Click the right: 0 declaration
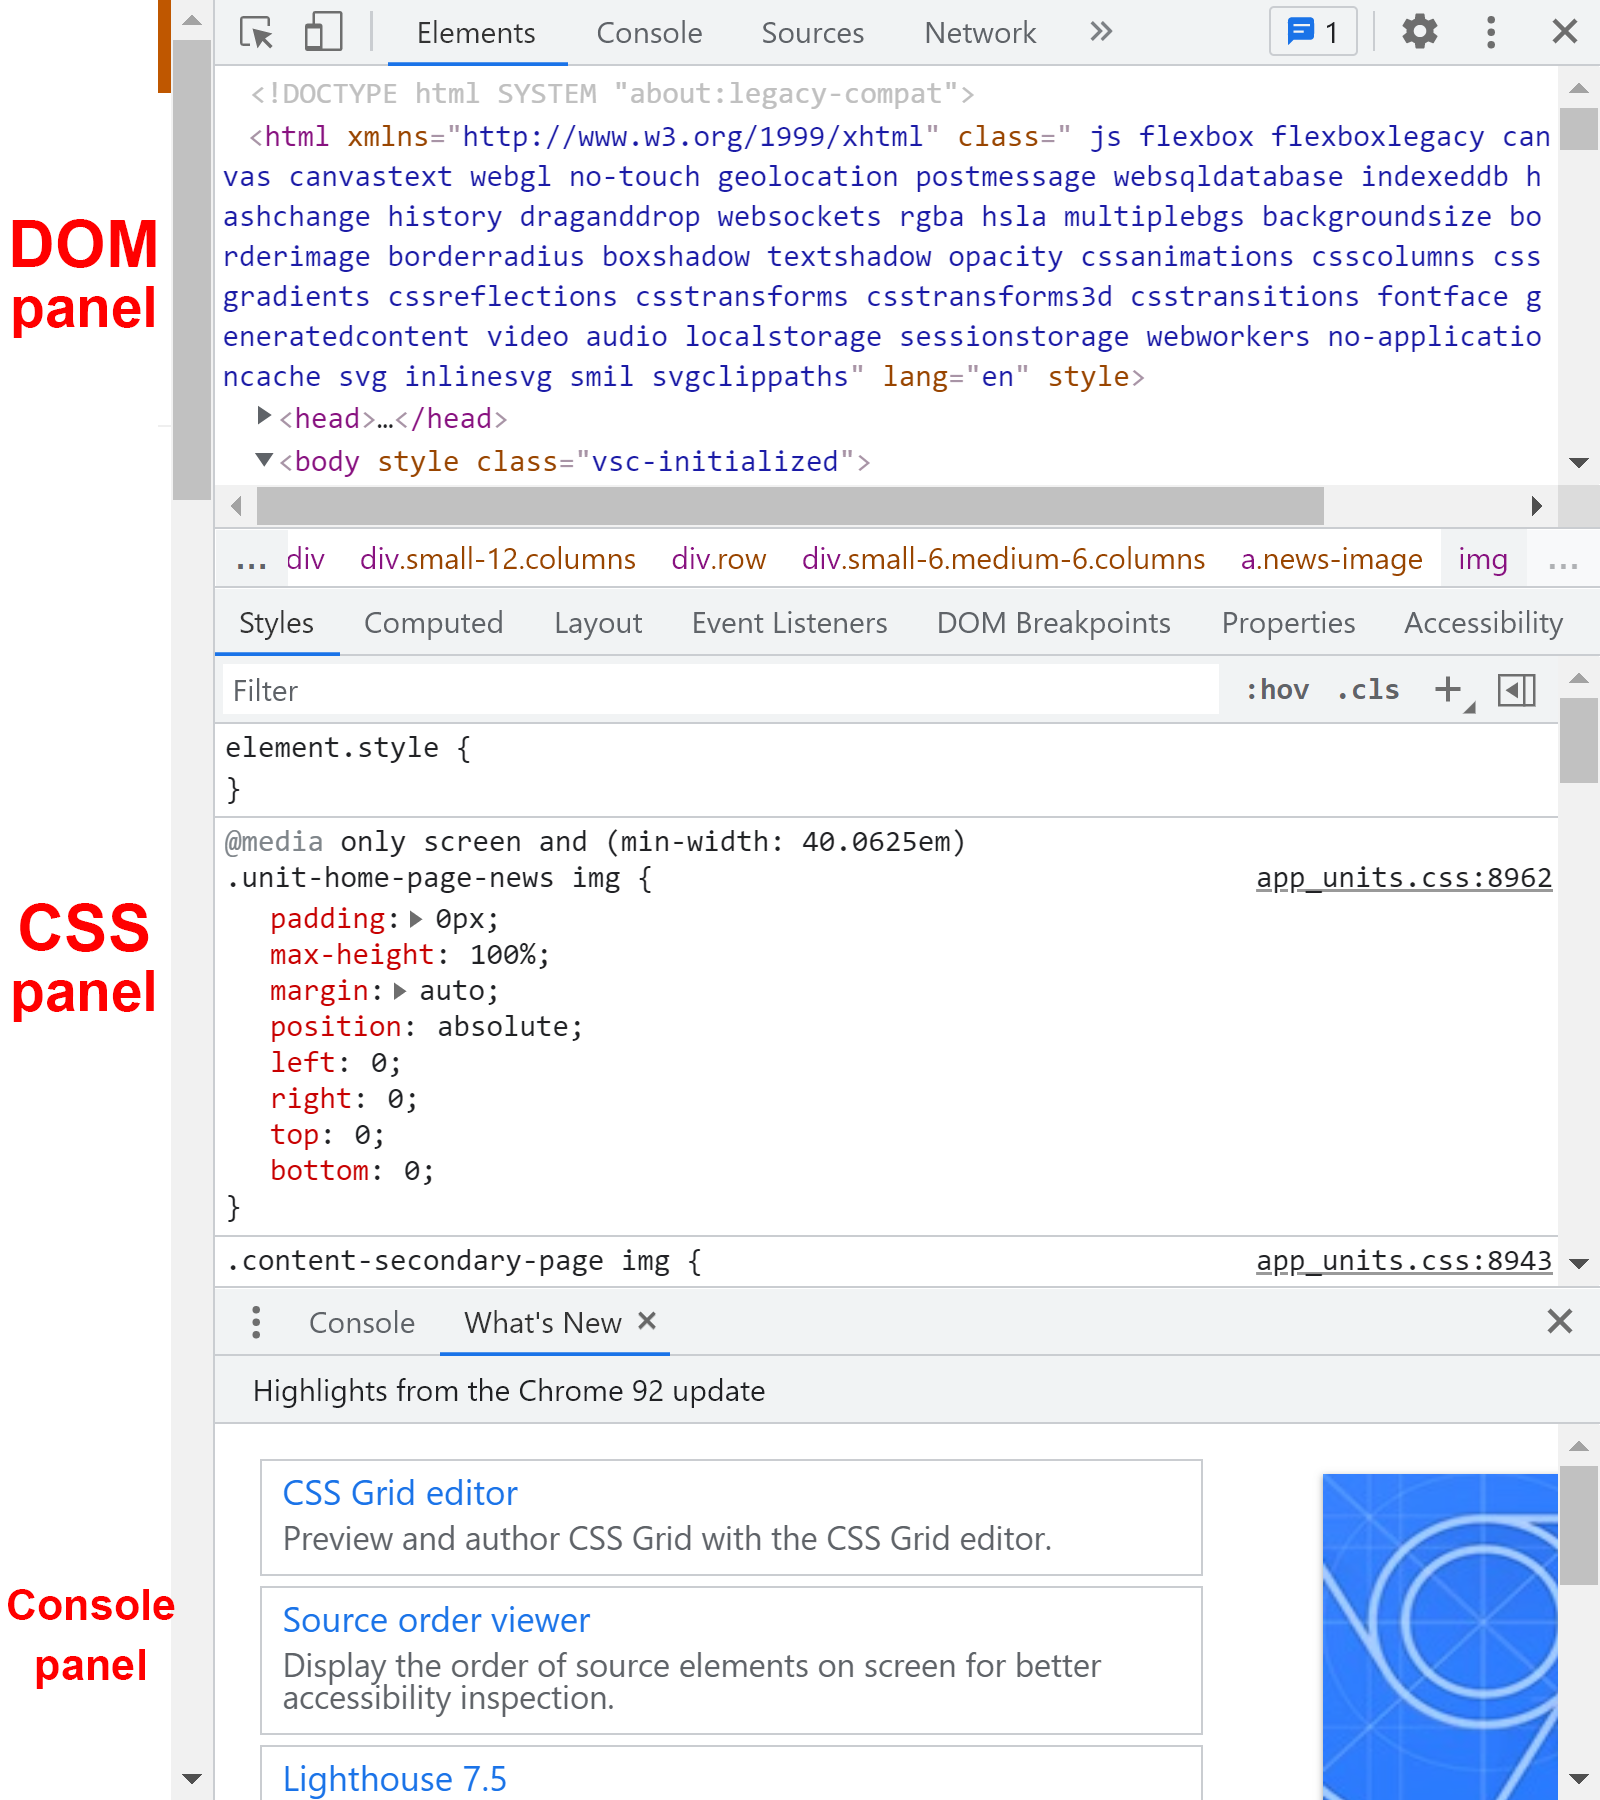Viewport: 1600px width, 1800px height. click(344, 1099)
